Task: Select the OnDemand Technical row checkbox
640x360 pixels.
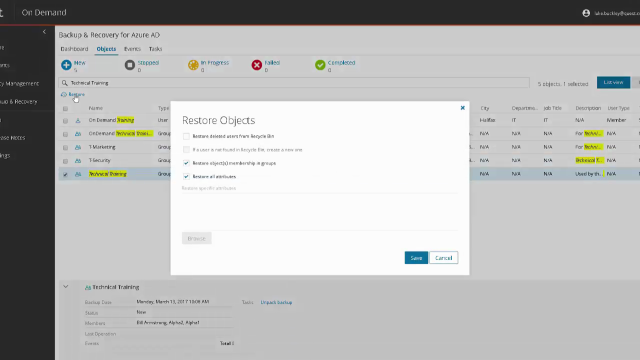Action: (x=65, y=134)
